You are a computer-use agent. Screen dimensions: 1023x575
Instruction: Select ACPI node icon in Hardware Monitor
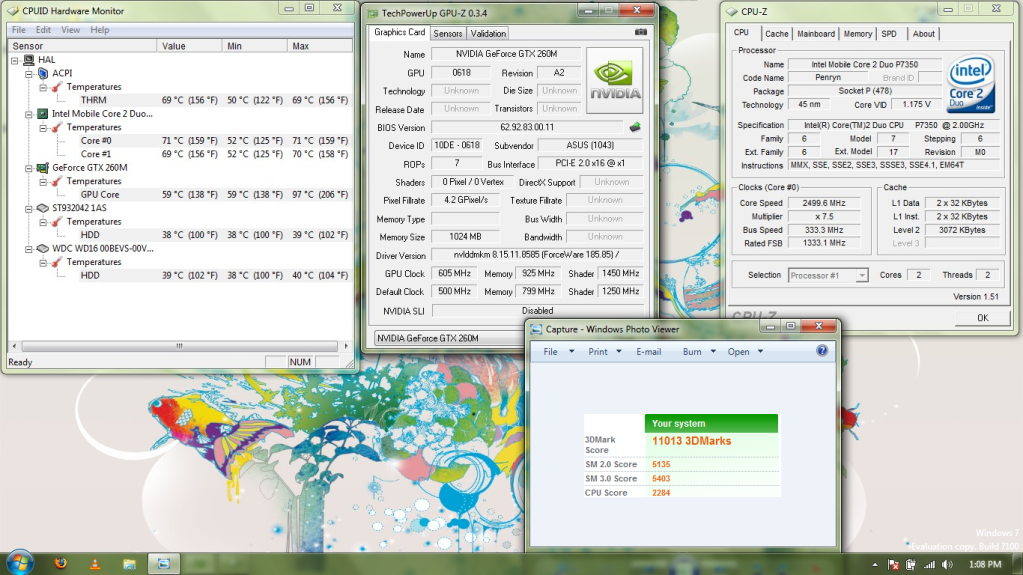pos(43,73)
